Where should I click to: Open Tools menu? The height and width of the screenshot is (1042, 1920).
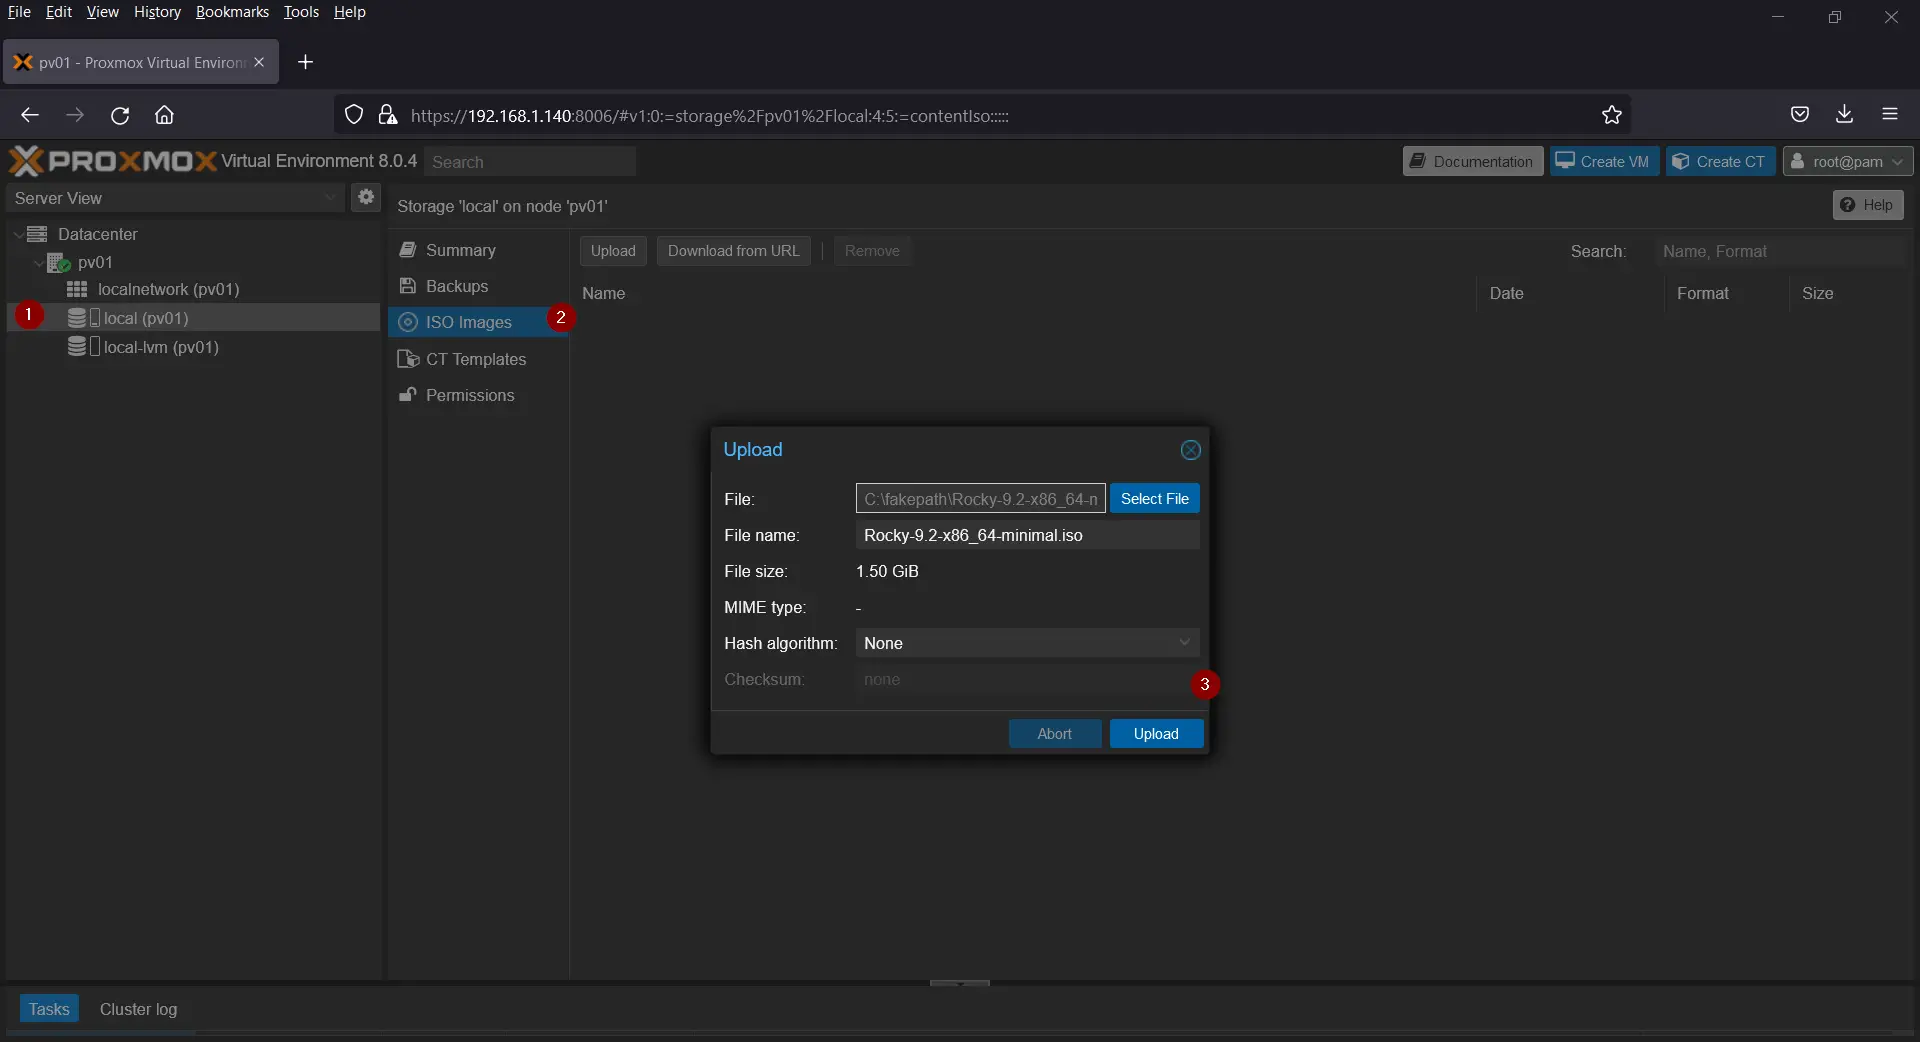(301, 12)
